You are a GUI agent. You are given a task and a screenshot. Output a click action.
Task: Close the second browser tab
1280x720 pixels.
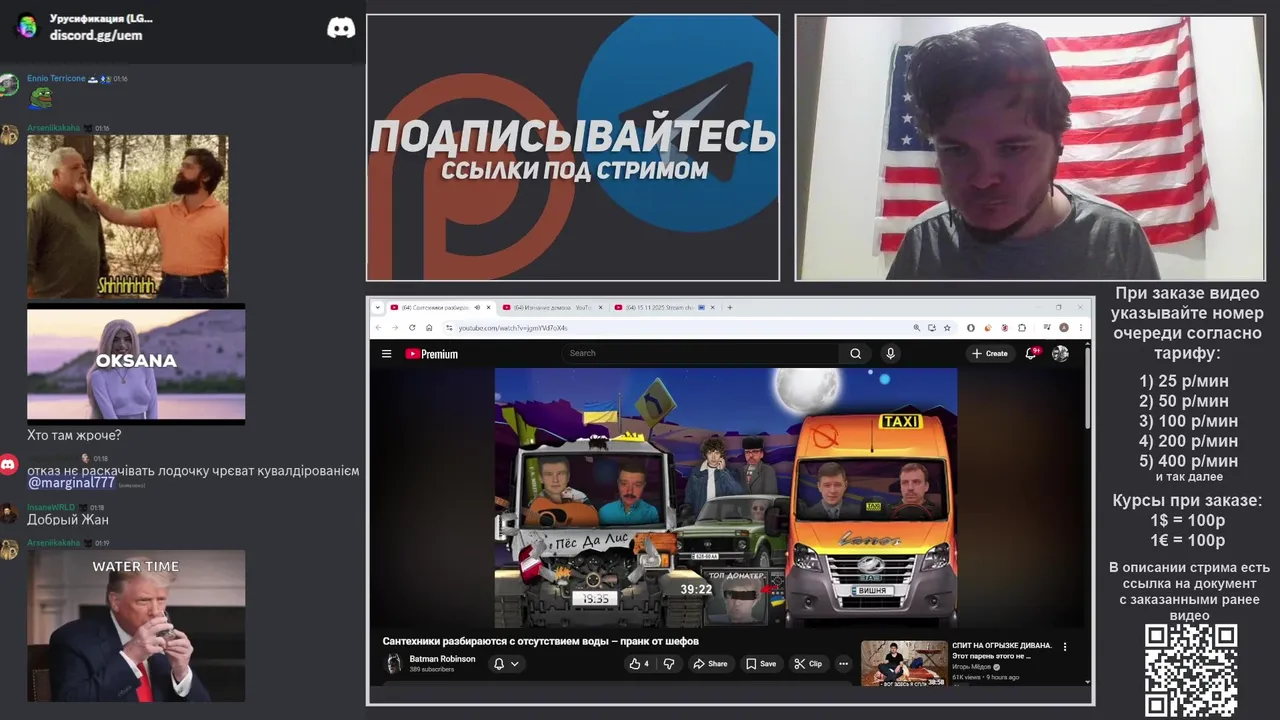pos(601,307)
